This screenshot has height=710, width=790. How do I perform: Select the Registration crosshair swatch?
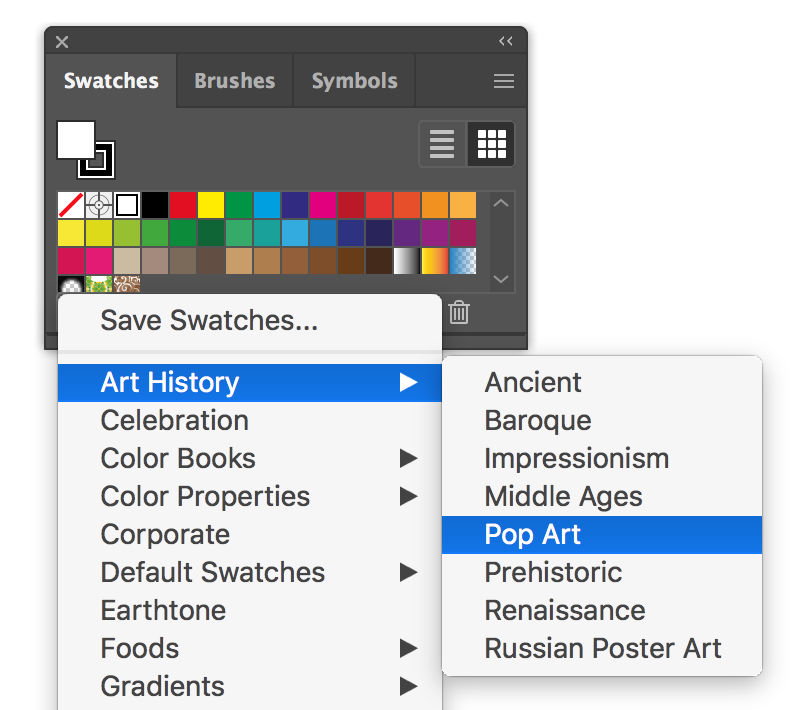coord(99,206)
